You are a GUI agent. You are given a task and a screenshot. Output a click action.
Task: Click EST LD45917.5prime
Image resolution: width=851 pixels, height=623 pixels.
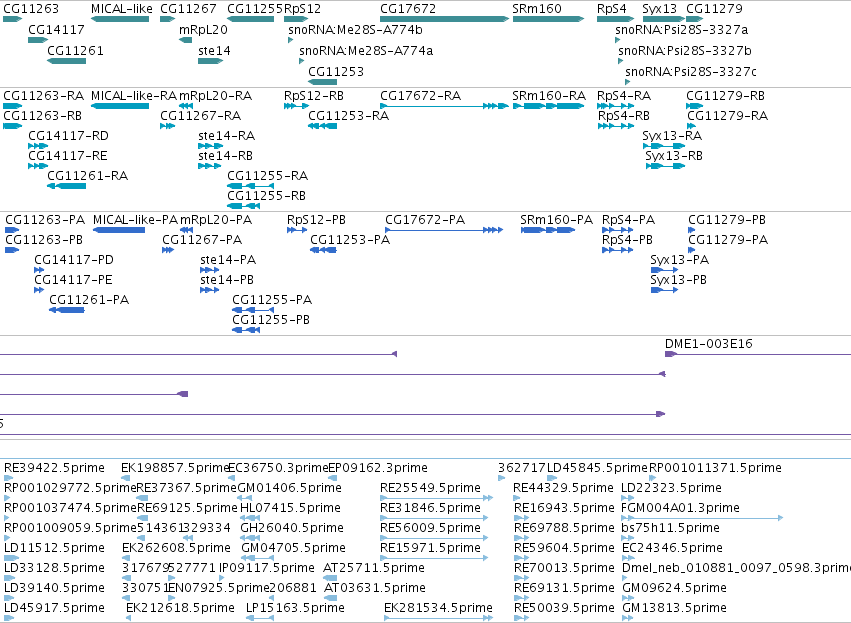54,608
